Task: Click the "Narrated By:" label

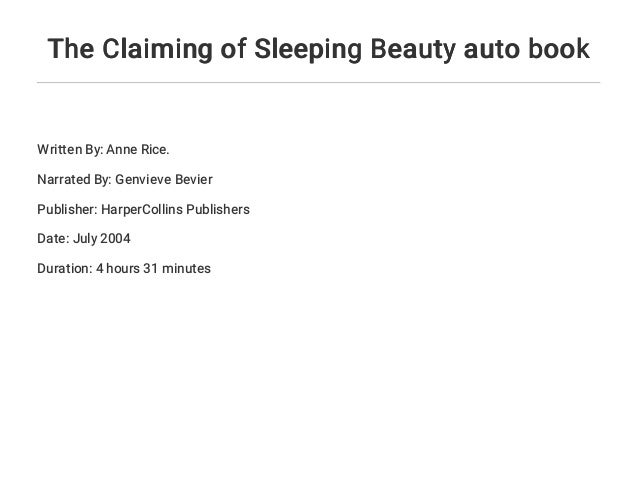Action: (x=74, y=179)
